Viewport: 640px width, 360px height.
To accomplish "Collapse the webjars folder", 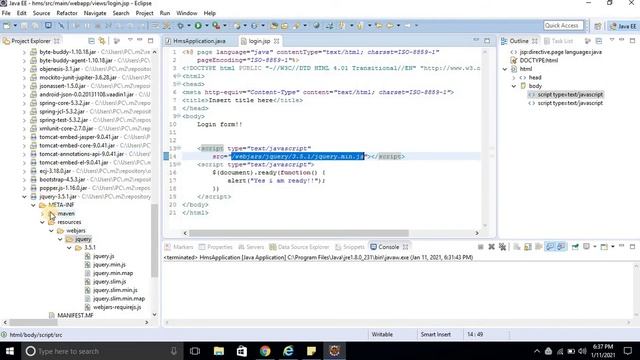I will tap(51, 231).
